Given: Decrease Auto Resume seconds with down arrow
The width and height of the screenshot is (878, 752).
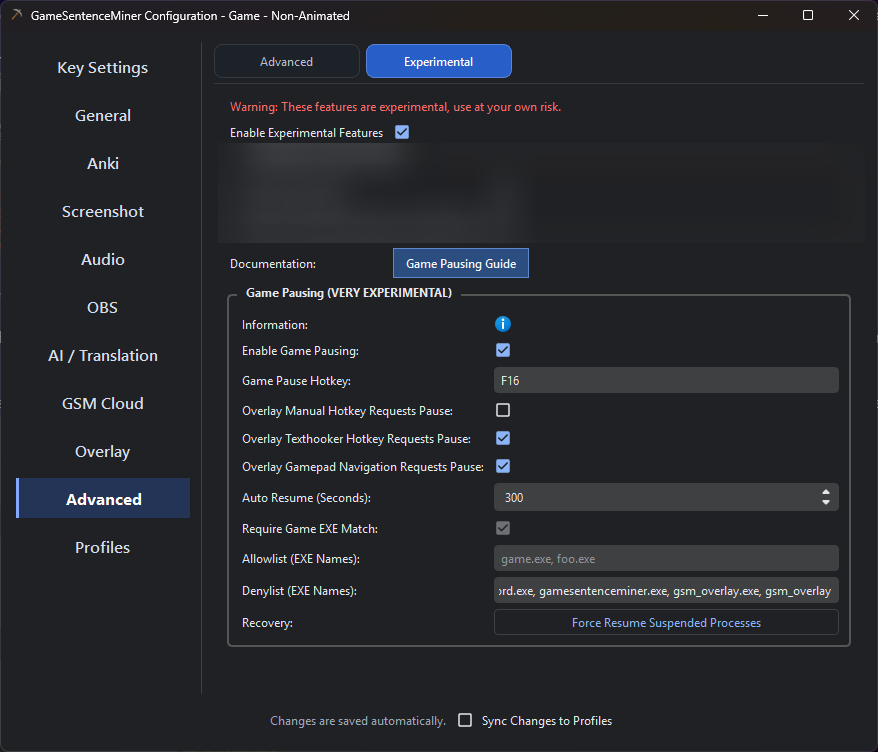Looking at the screenshot, I should (825, 502).
